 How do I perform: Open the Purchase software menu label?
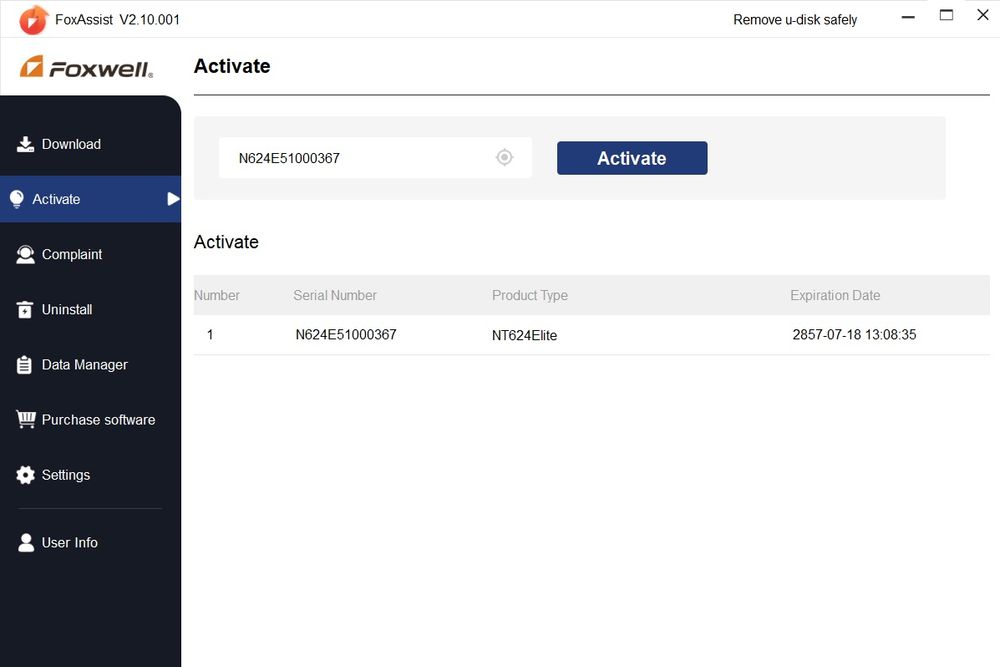(x=98, y=420)
